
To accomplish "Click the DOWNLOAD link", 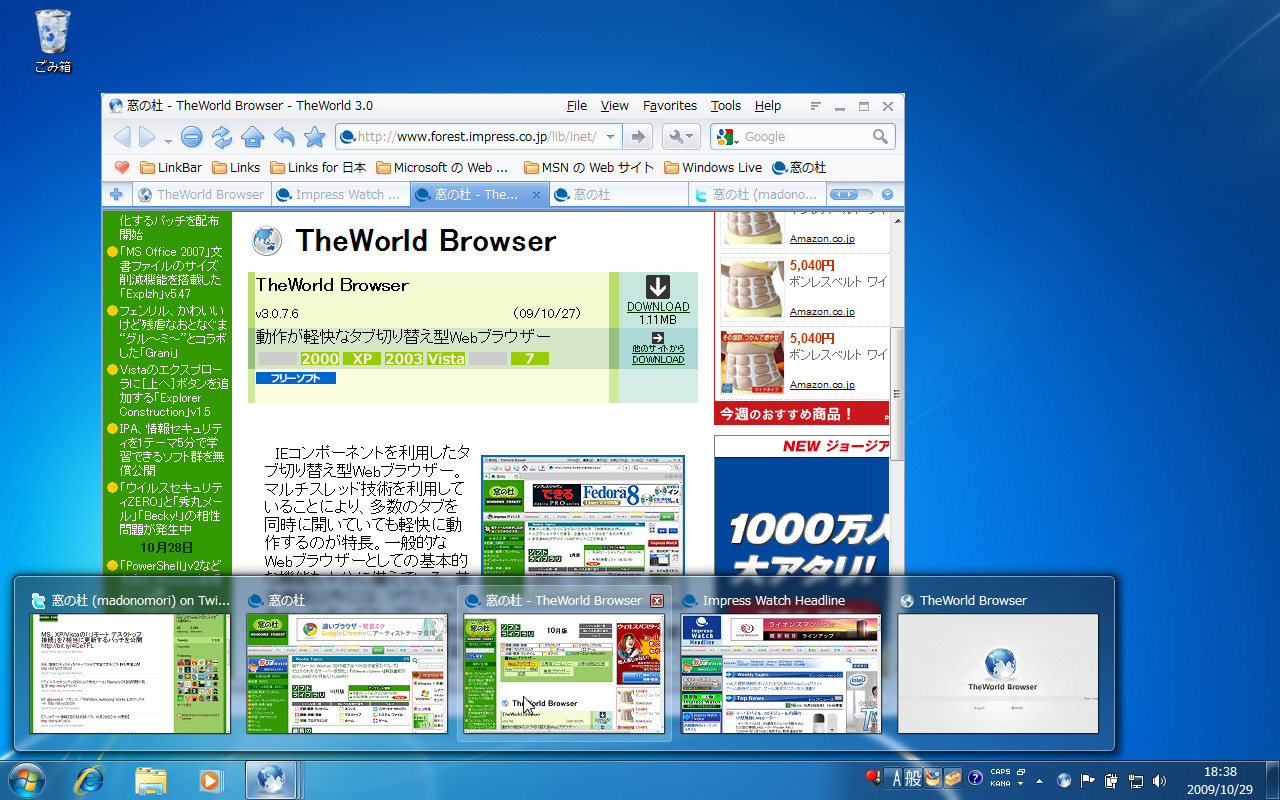I will (x=658, y=307).
